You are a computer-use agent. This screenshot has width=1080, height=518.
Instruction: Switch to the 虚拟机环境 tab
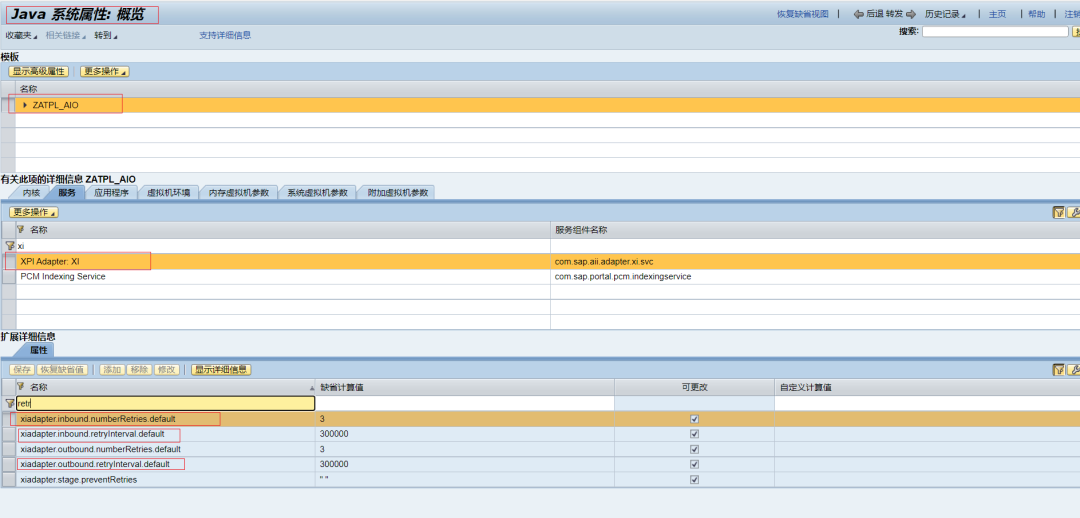click(x=169, y=193)
